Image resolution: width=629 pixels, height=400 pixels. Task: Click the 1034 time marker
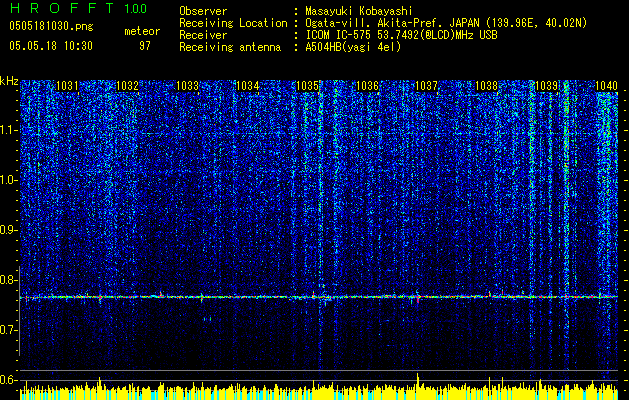tap(248, 86)
